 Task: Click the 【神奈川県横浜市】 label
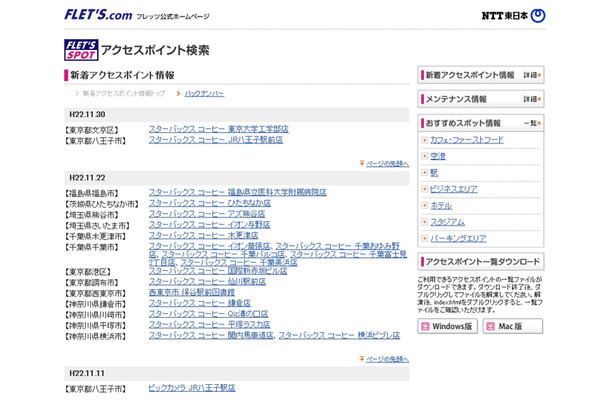pyautogui.click(x=96, y=337)
